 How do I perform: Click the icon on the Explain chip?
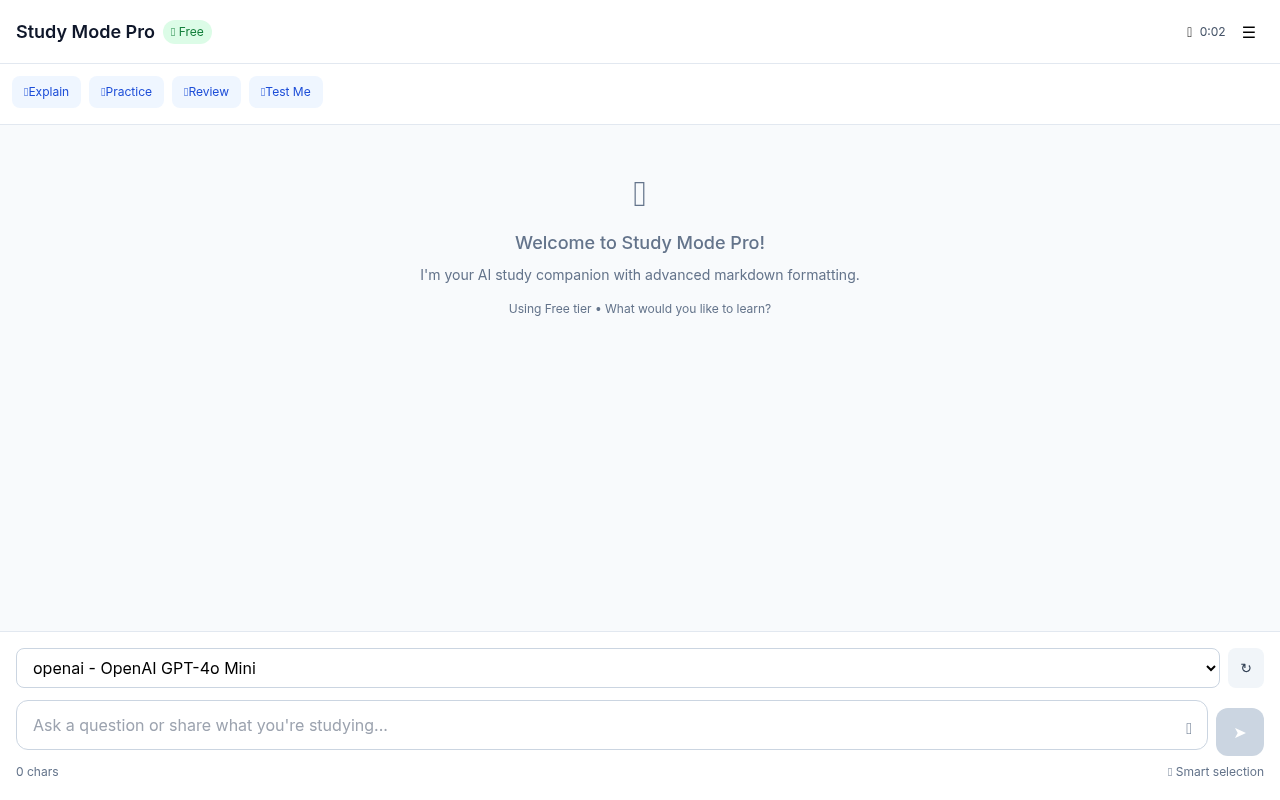[x=25, y=91]
